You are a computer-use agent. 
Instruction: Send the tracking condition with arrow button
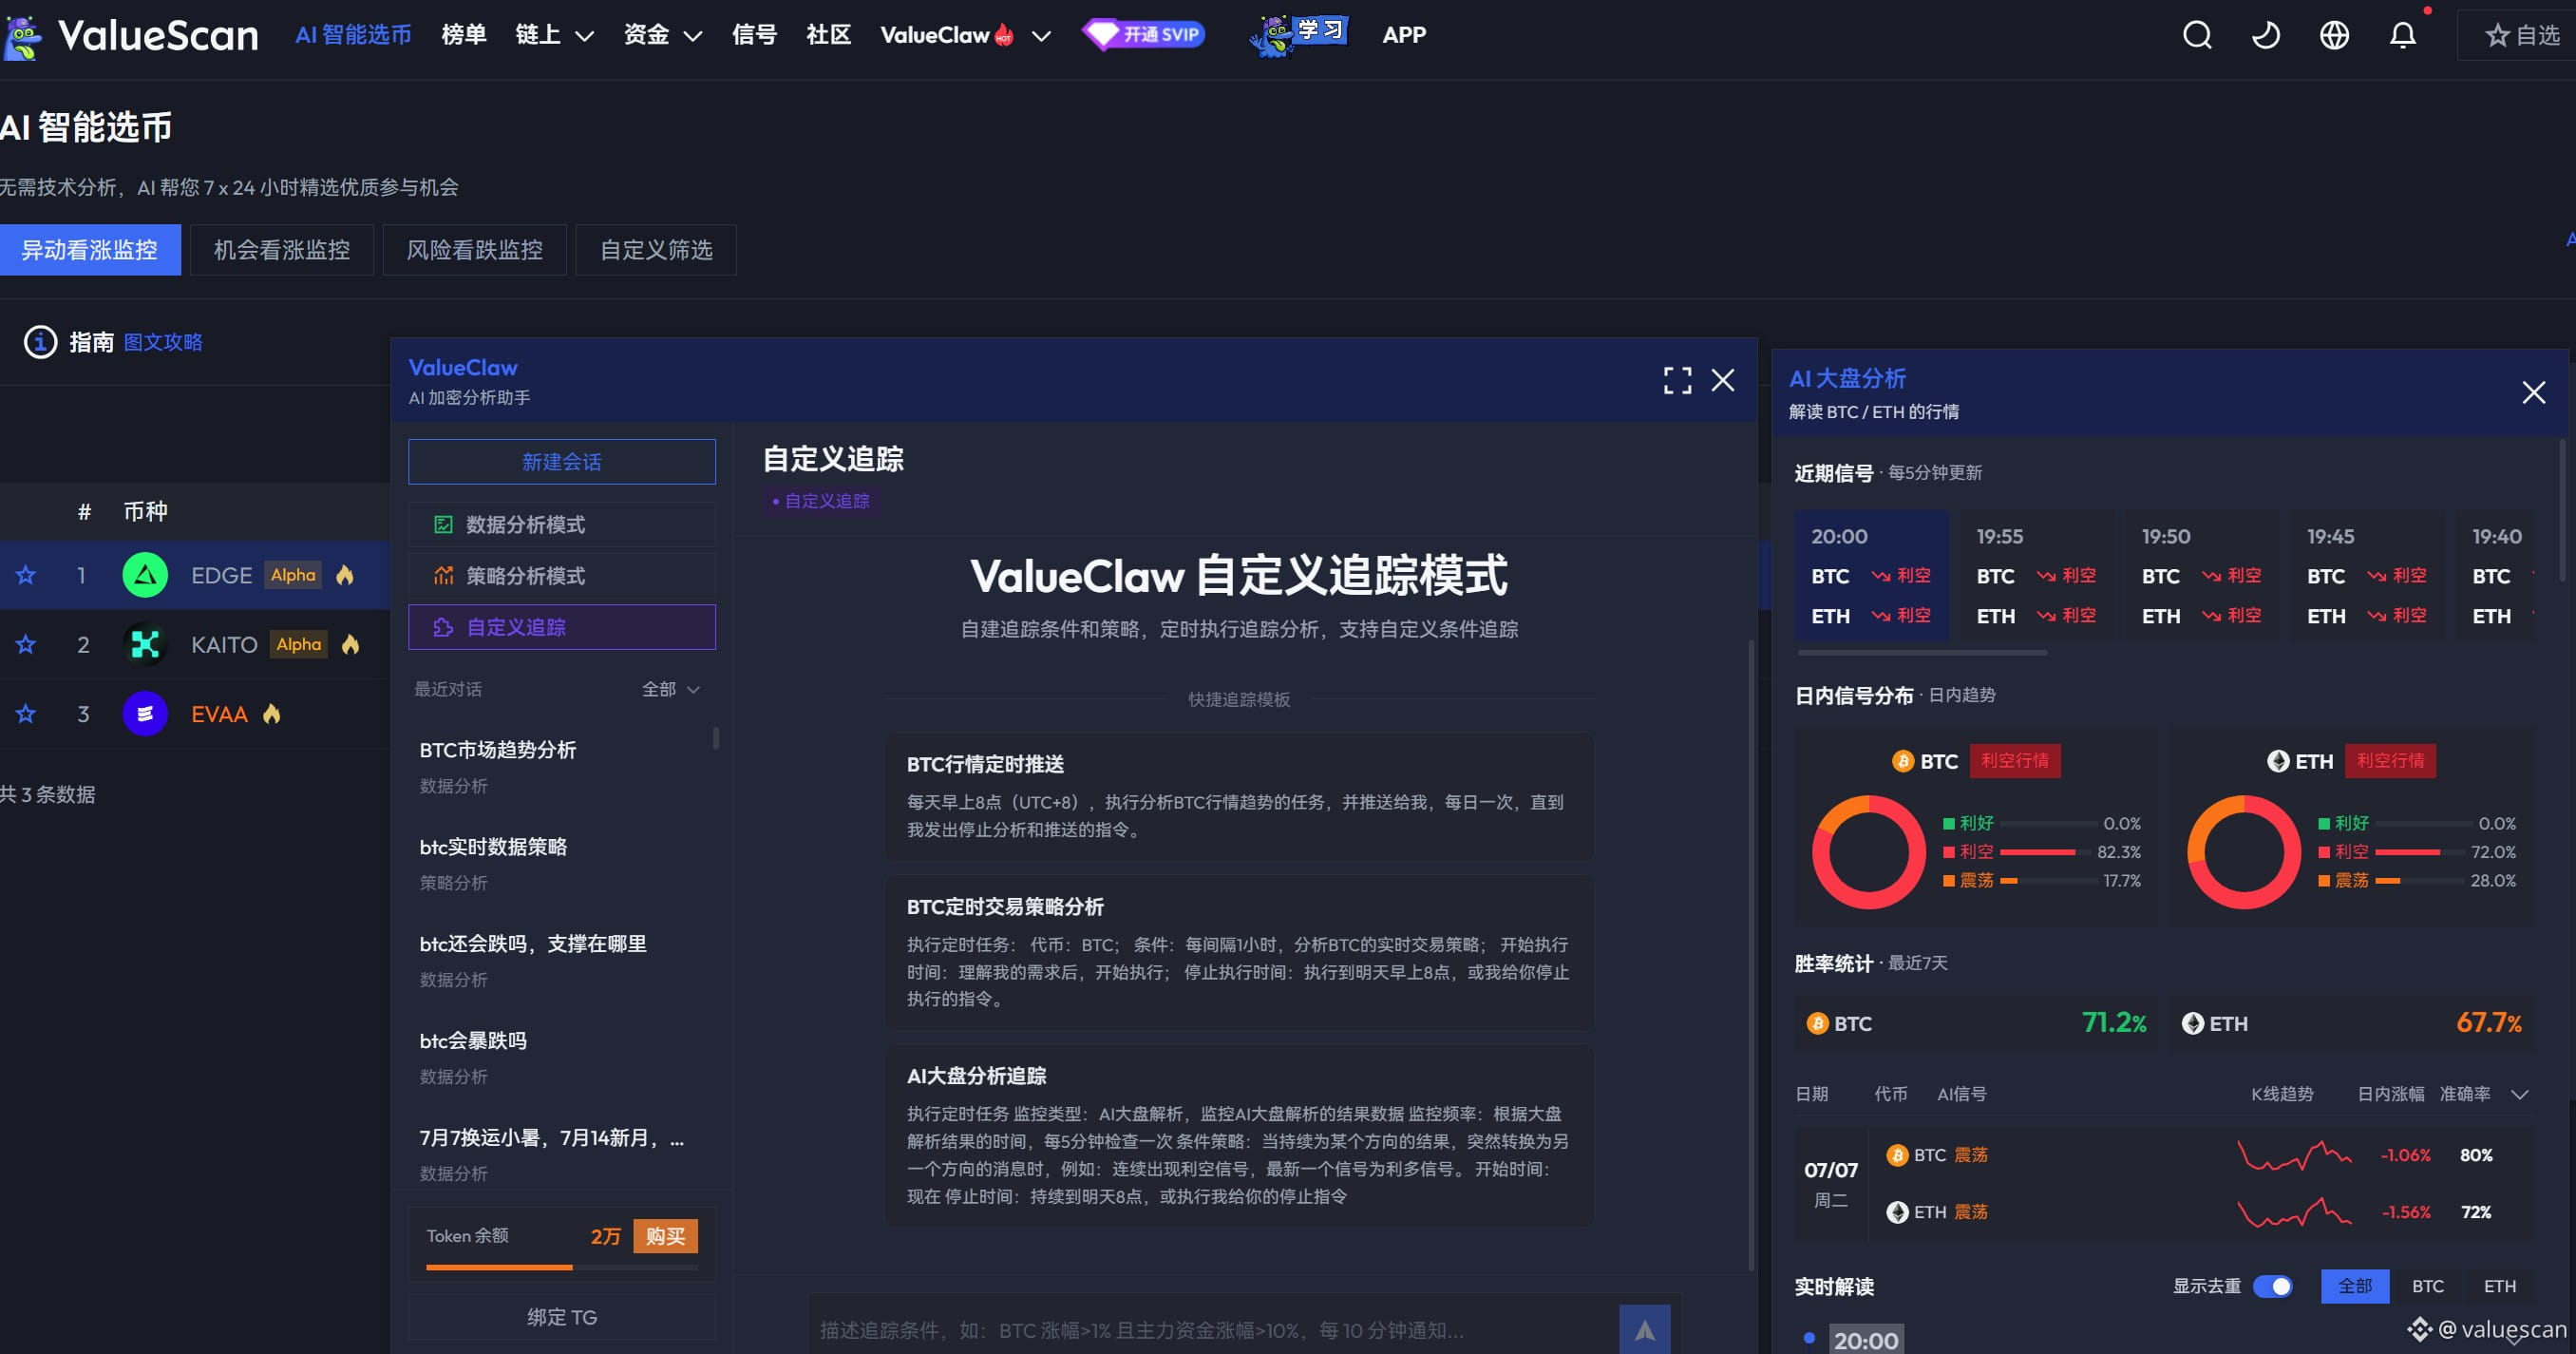(x=1645, y=1330)
